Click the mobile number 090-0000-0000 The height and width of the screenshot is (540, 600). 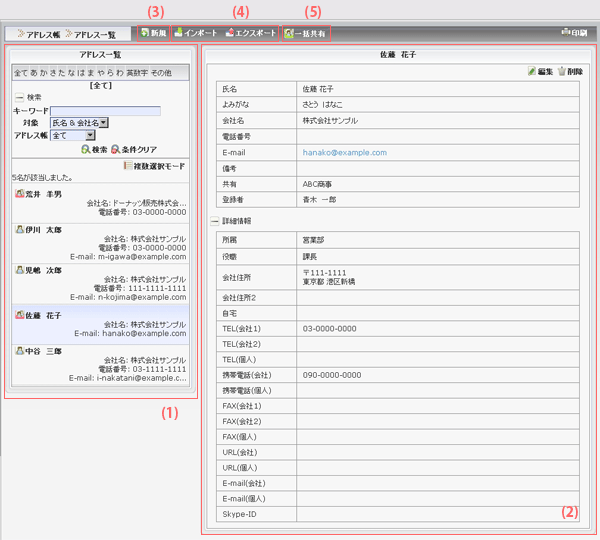point(332,375)
